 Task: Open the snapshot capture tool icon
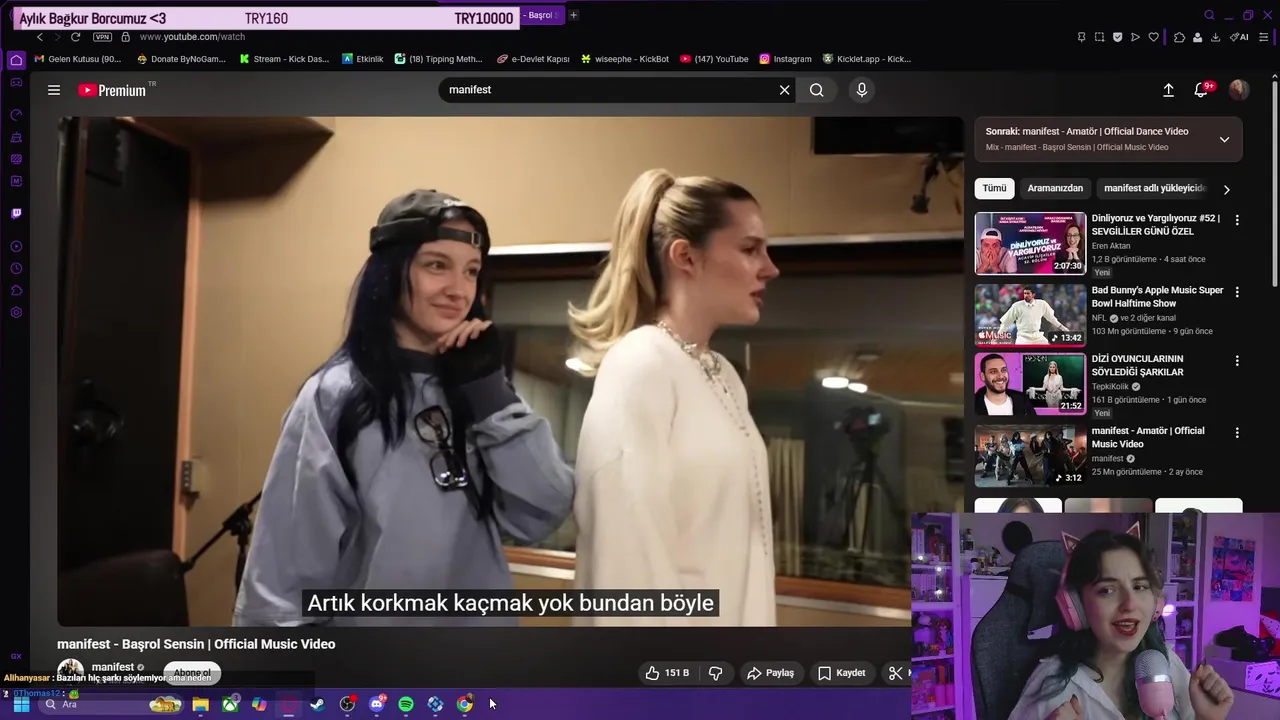[1099, 37]
